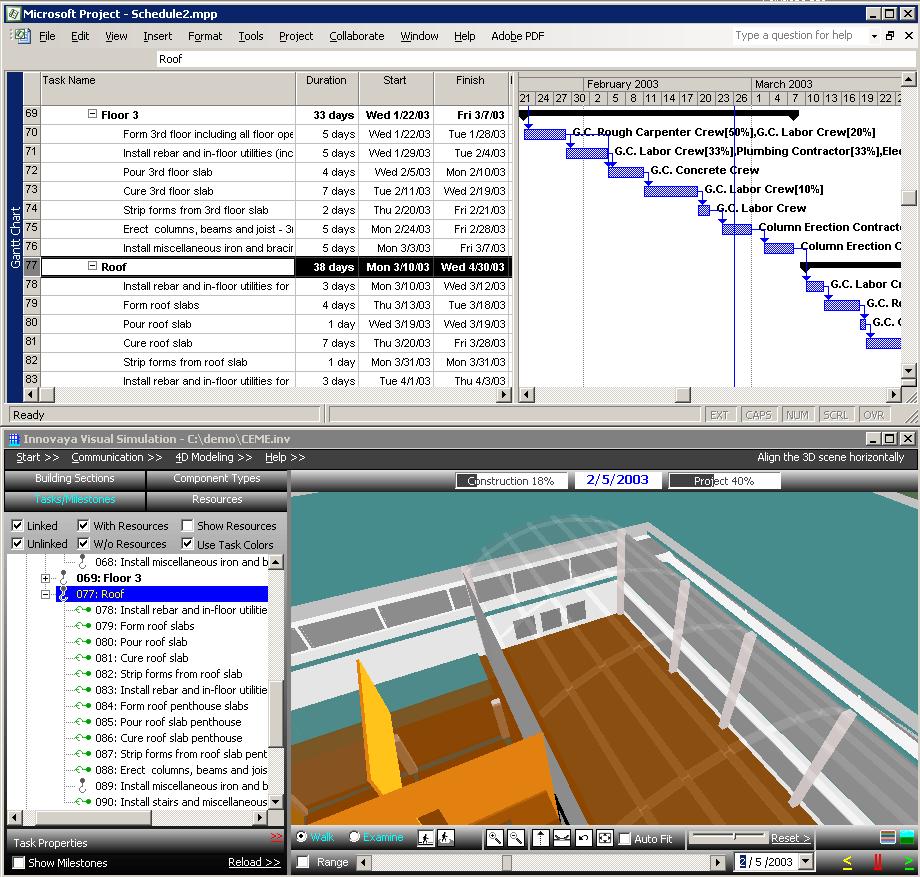
Task: Click the green link icon for 079: Form roof slabs
Action: click(x=83, y=626)
